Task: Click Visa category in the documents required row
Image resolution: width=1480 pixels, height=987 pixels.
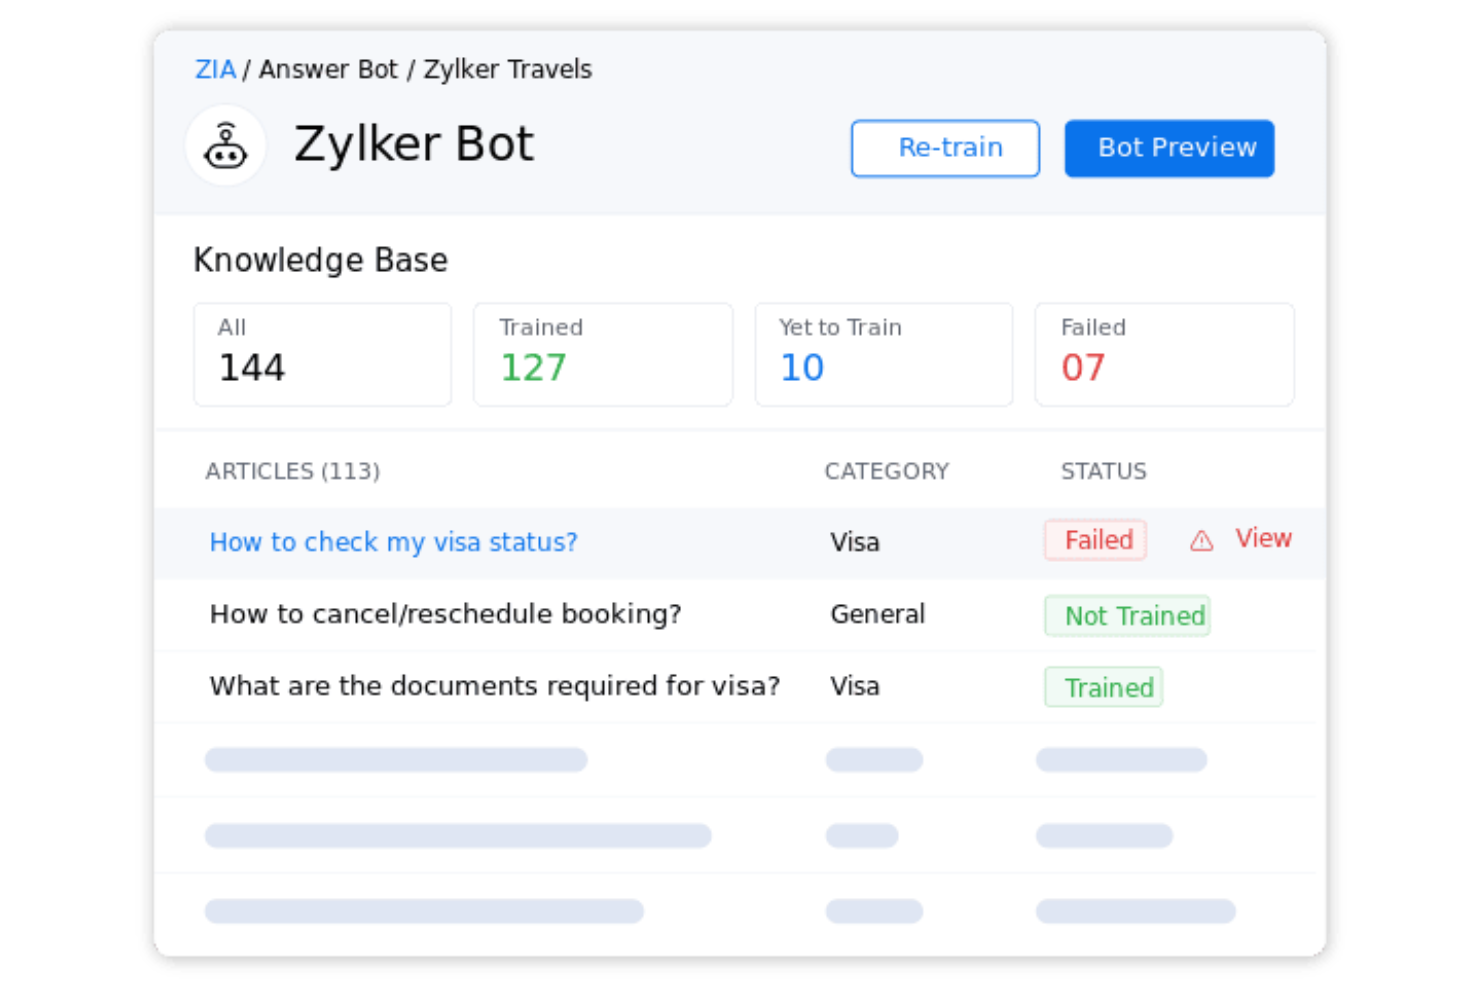Action: [855, 686]
